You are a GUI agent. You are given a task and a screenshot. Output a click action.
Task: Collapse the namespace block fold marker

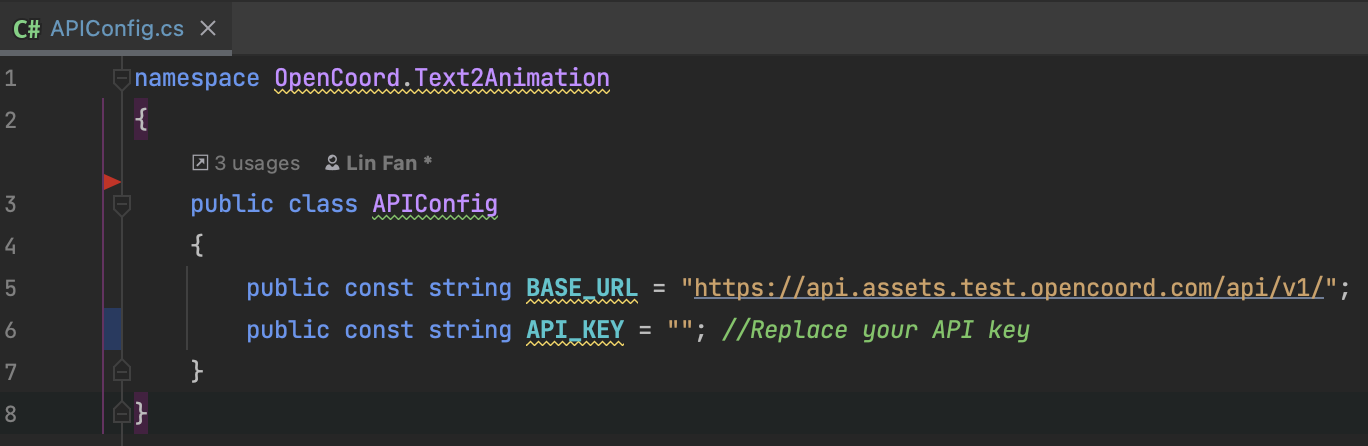122,78
